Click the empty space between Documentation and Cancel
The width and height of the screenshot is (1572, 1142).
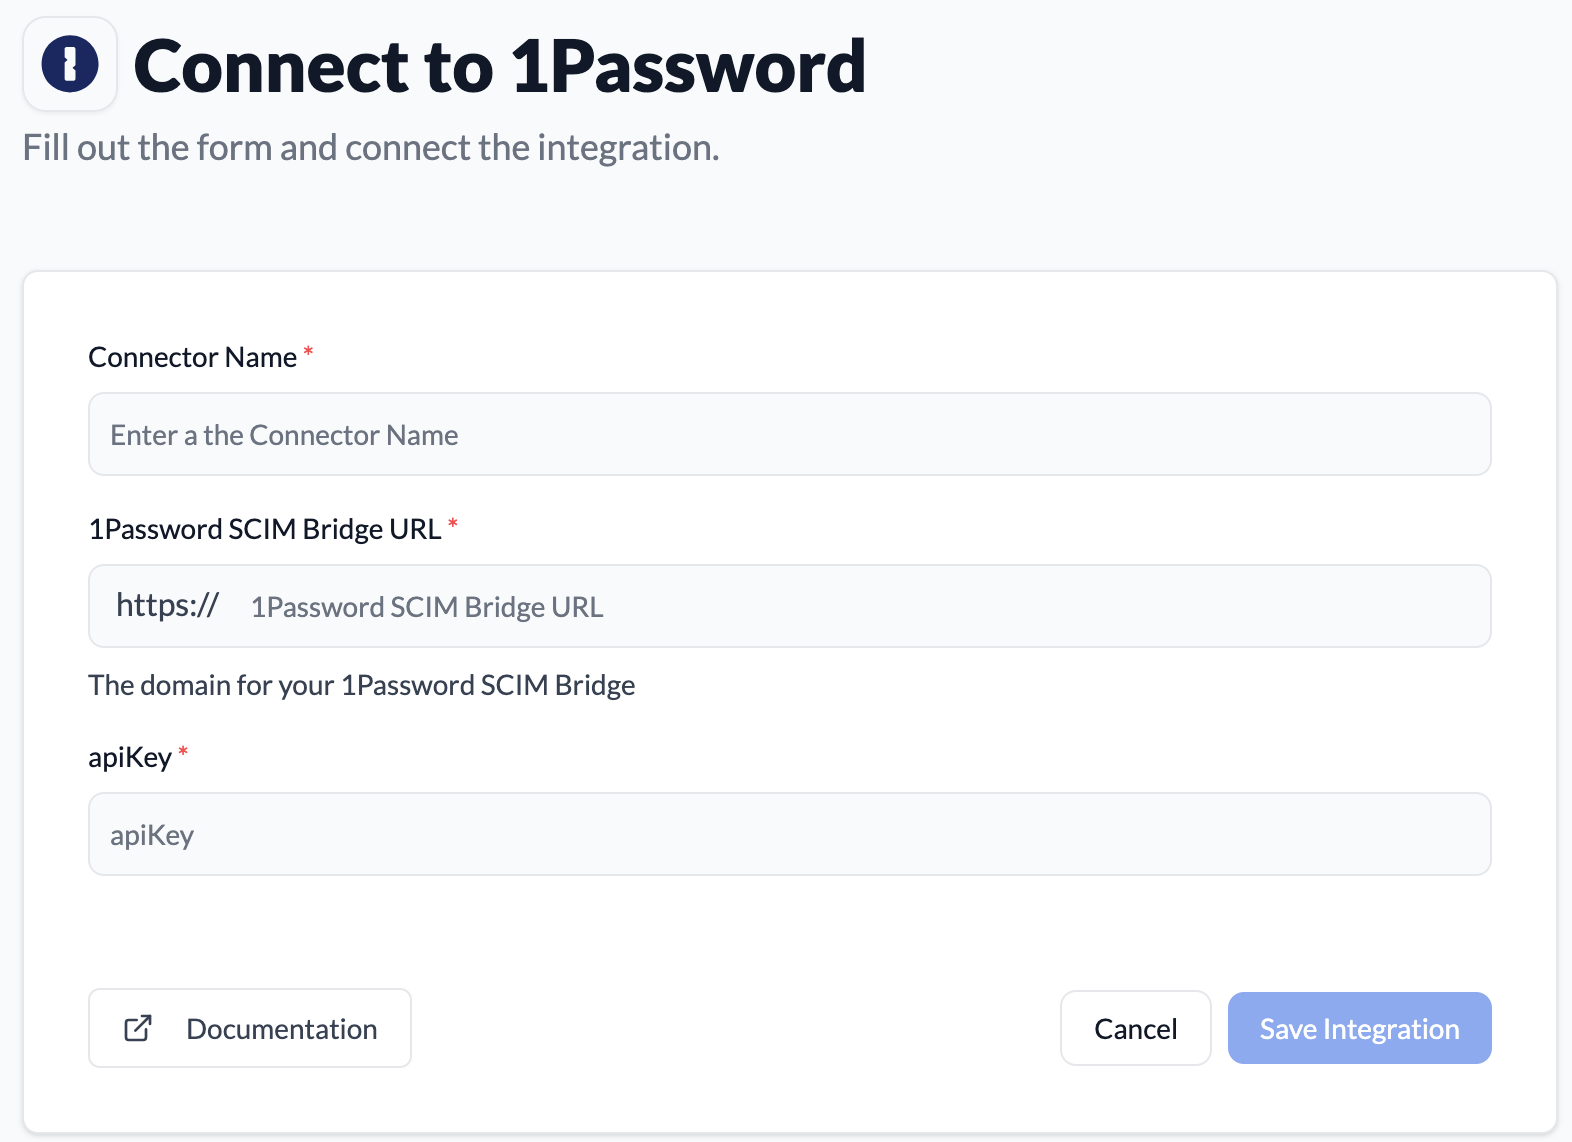point(735,1028)
